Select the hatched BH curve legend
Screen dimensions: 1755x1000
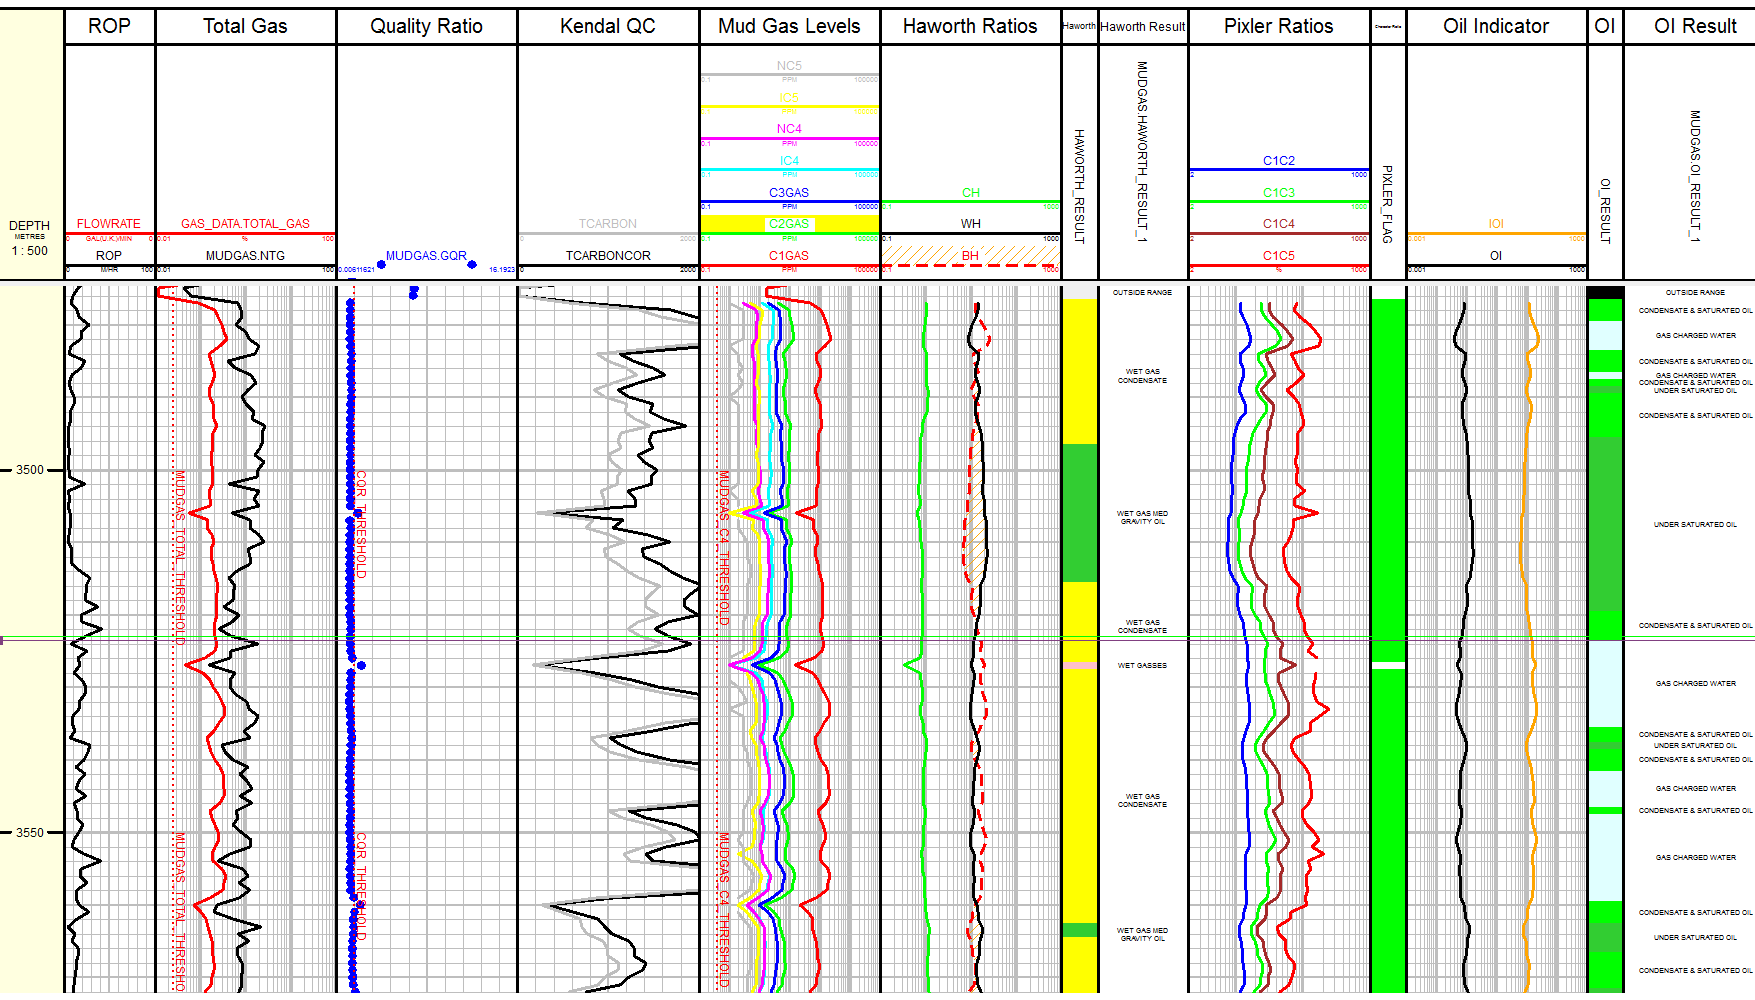pos(970,256)
